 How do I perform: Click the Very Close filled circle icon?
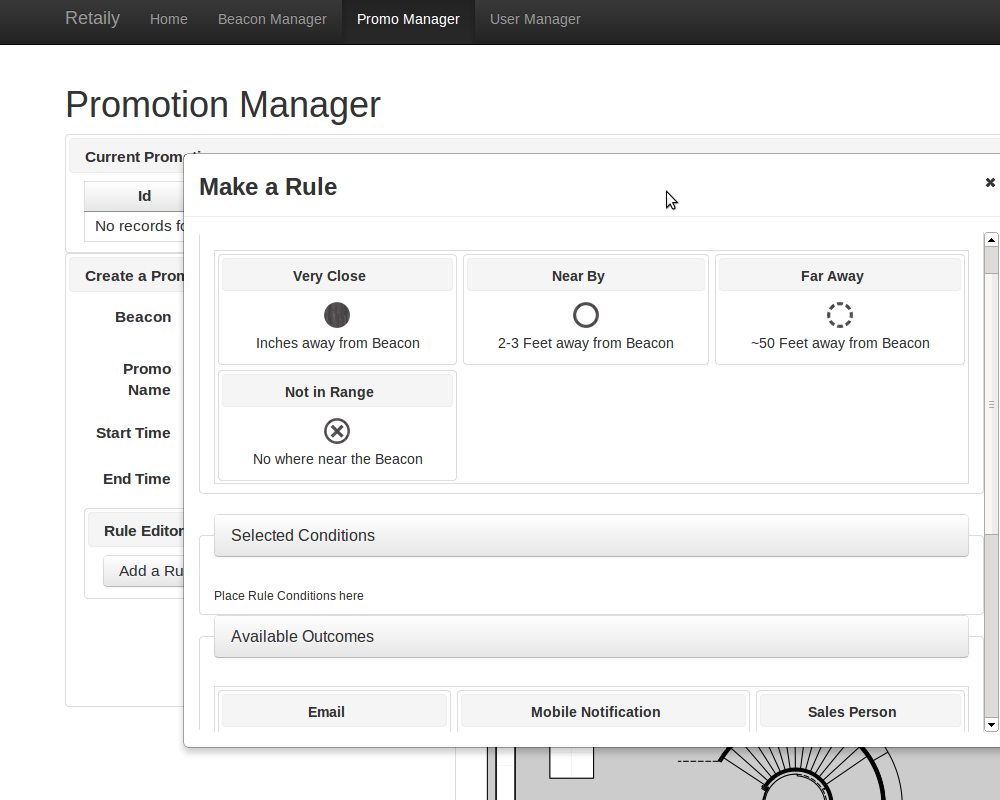coord(337,315)
